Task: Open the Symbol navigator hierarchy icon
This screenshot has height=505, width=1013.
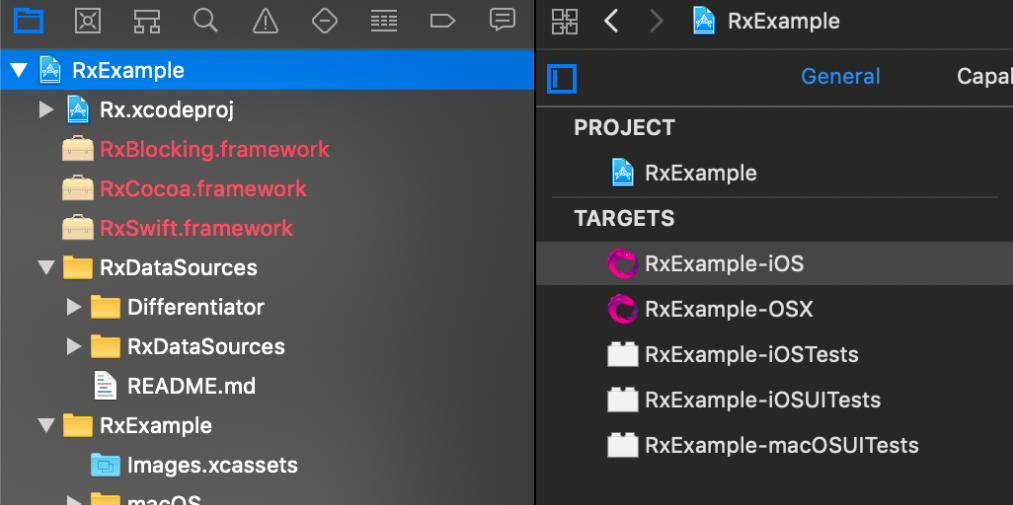Action: pos(147,21)
